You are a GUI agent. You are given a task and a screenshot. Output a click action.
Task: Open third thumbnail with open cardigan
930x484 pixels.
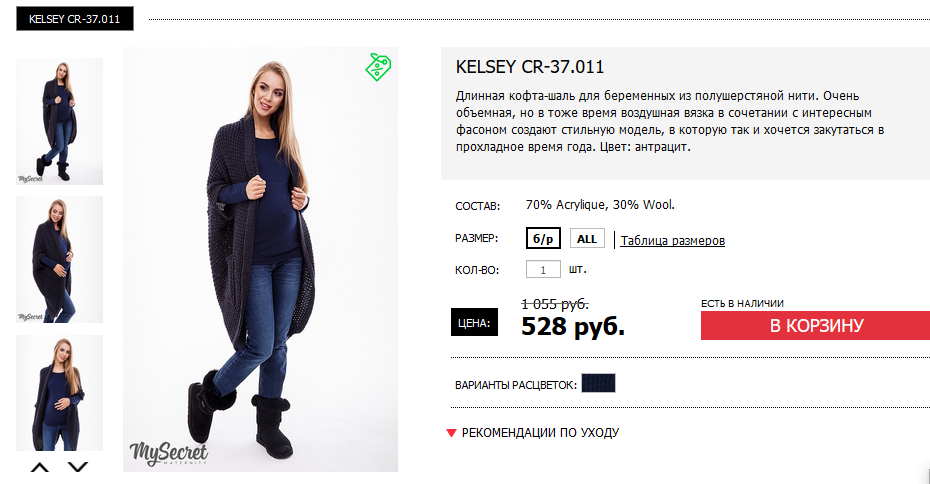pyautogui.click(x=59, y=393)
